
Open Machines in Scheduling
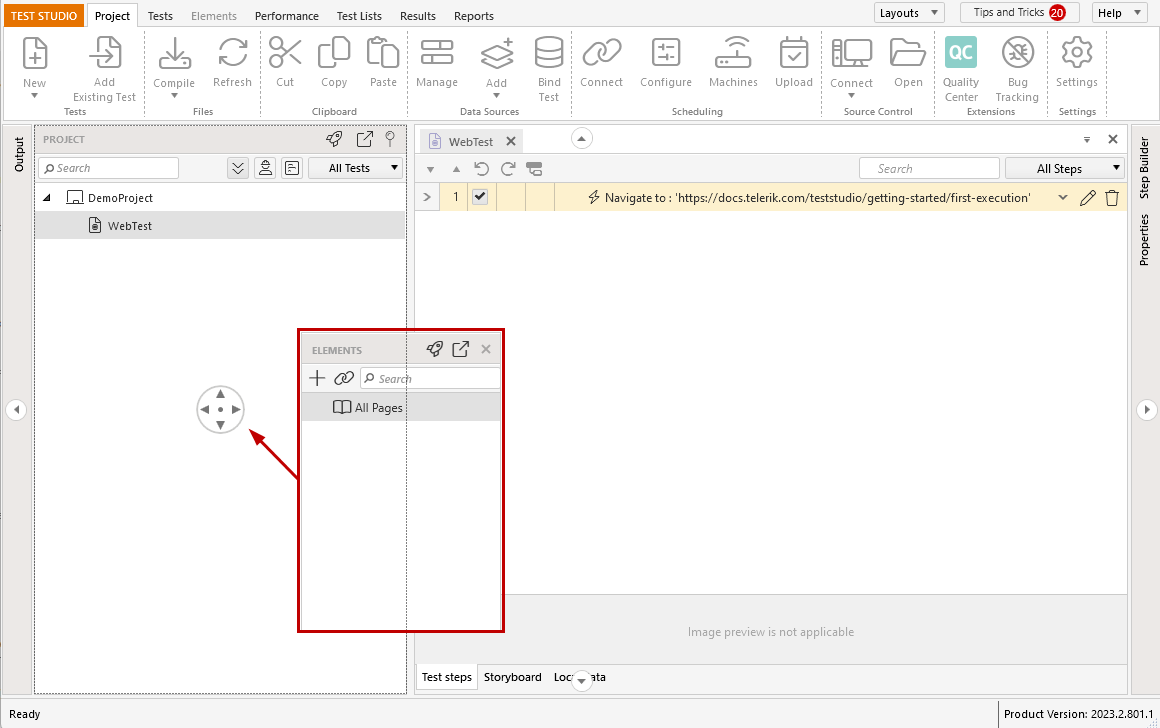733,53
